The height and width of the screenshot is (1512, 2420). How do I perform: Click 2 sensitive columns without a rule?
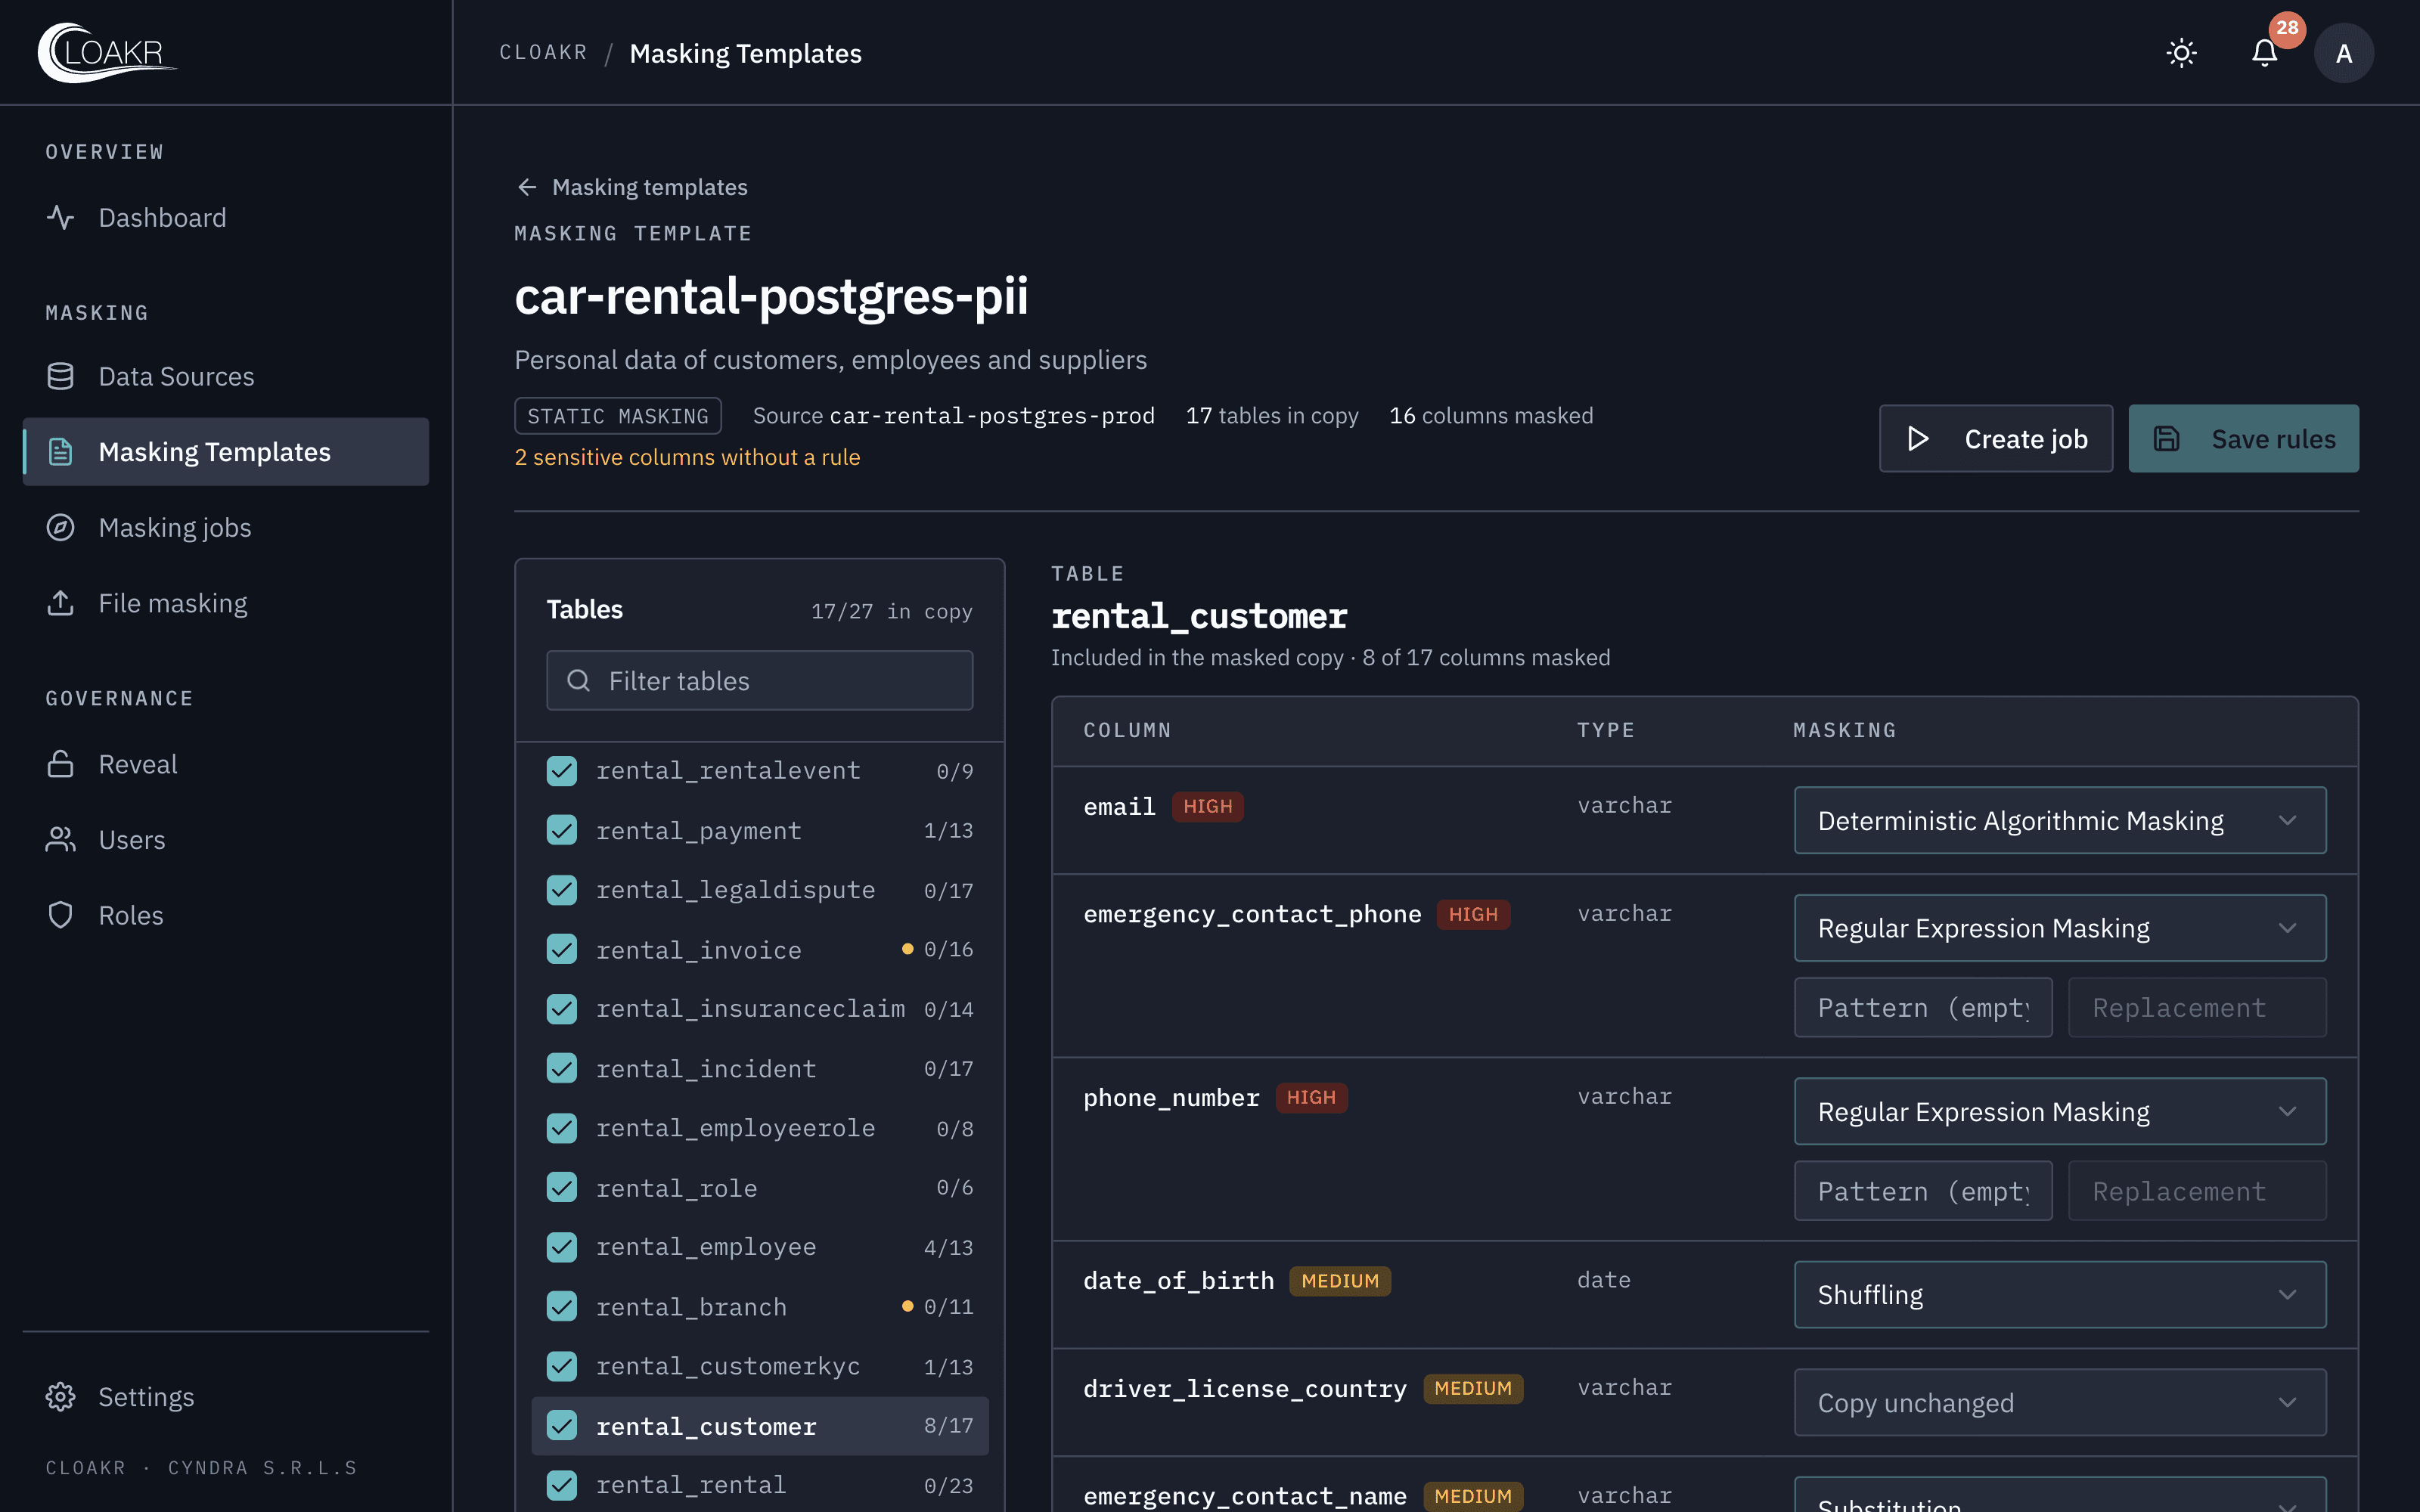687,457
